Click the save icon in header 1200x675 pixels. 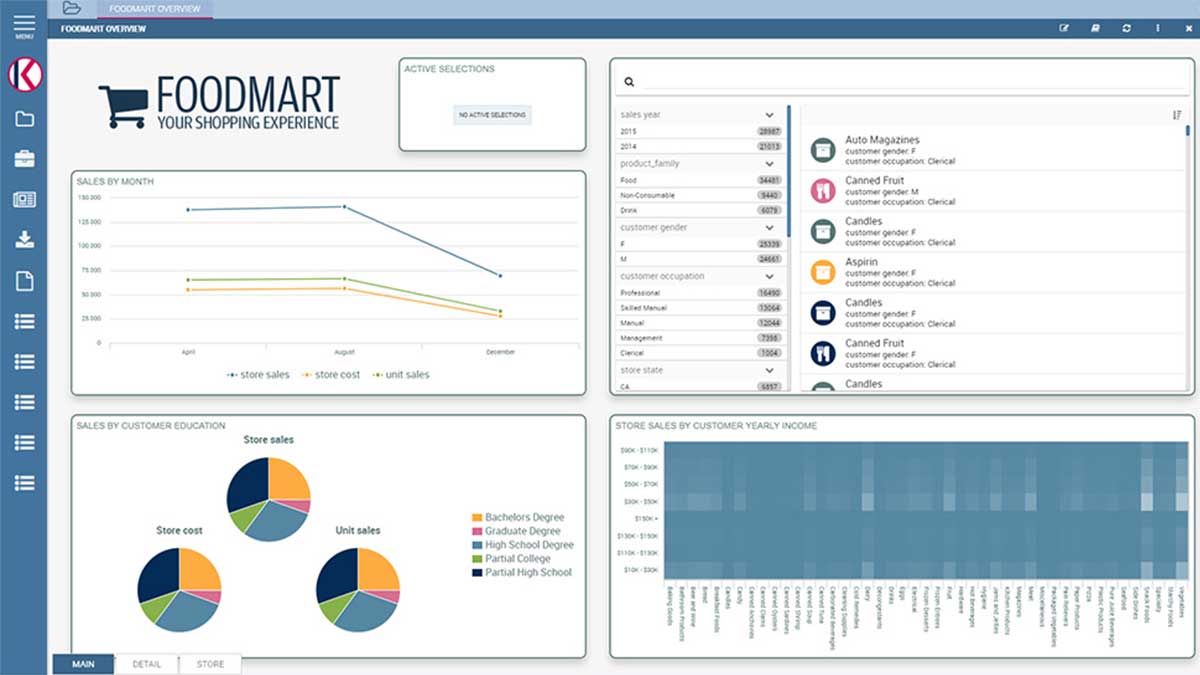(x=1096, y=29)
